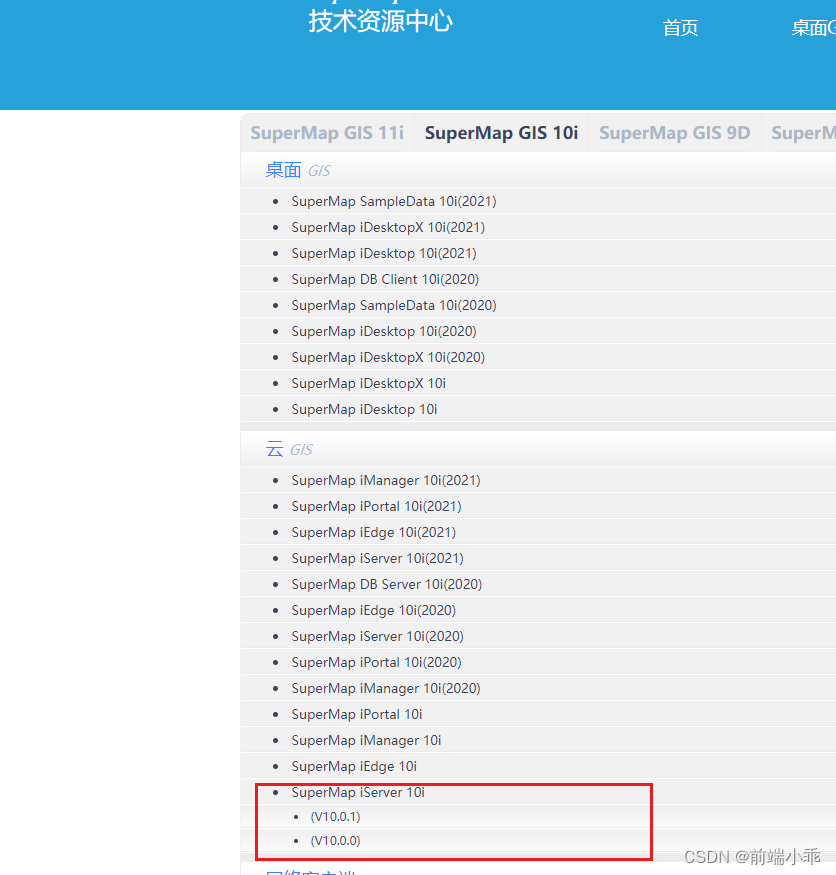The image size is (836, 875).
Task: Switch to the SuperMap GIS 9D tab
Action: pyautogui.click(x=674, y=132)
